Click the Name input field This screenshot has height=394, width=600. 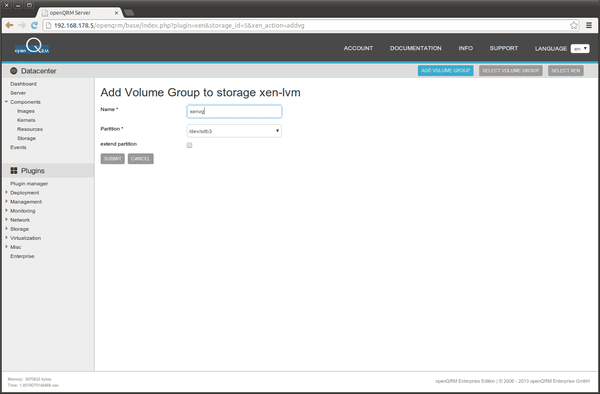[x=234, y=111]
